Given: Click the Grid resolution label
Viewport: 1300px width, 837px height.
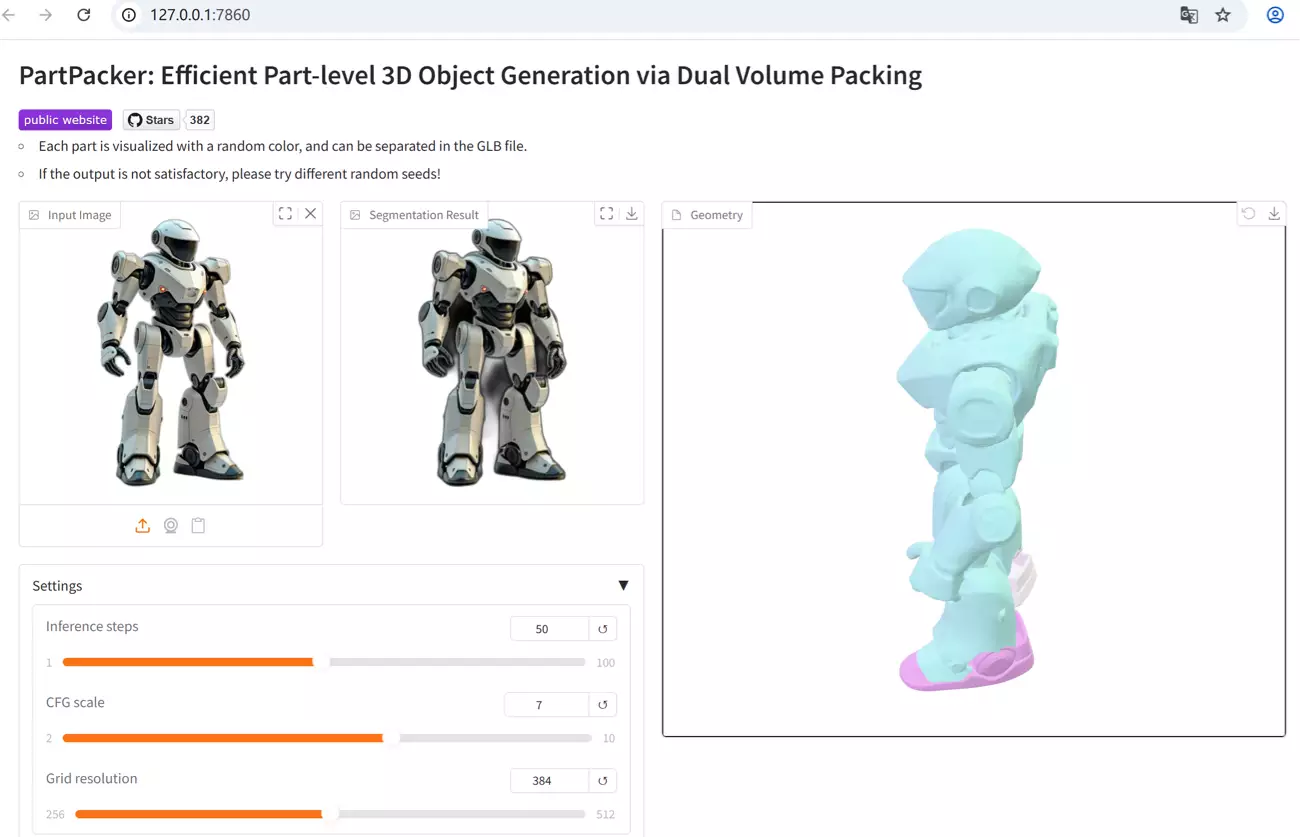Looking at the screenshot, I should click(91, 778).
